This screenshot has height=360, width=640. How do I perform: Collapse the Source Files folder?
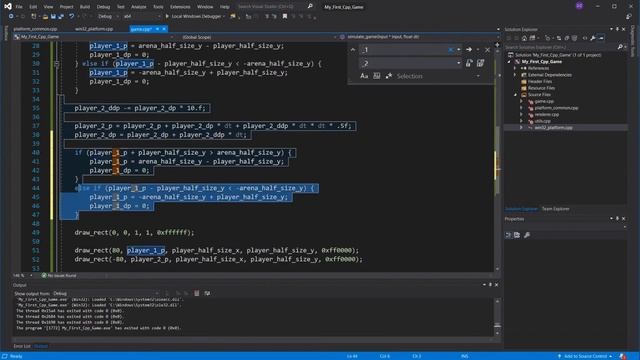[x=515, y=95]
